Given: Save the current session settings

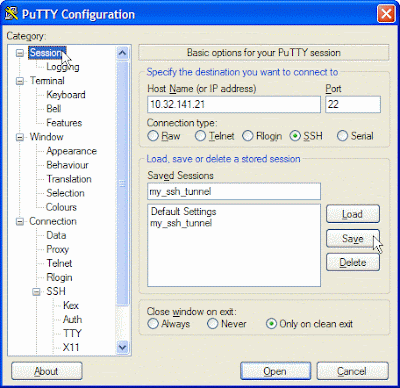Looking at the screenshot, I should 353,238.
